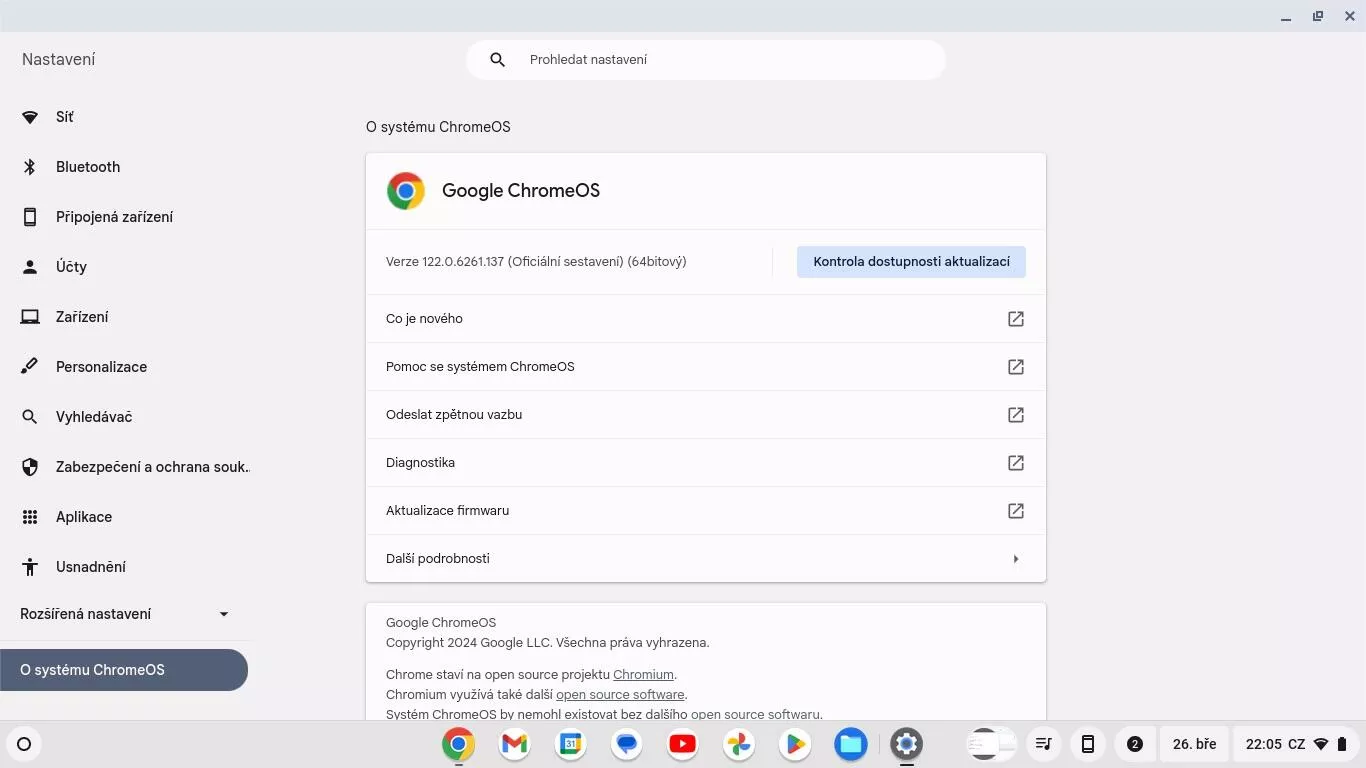Open Personalizace settings
The height and width of the screenshot is (768, 1366).
click(x=124, y=367)
